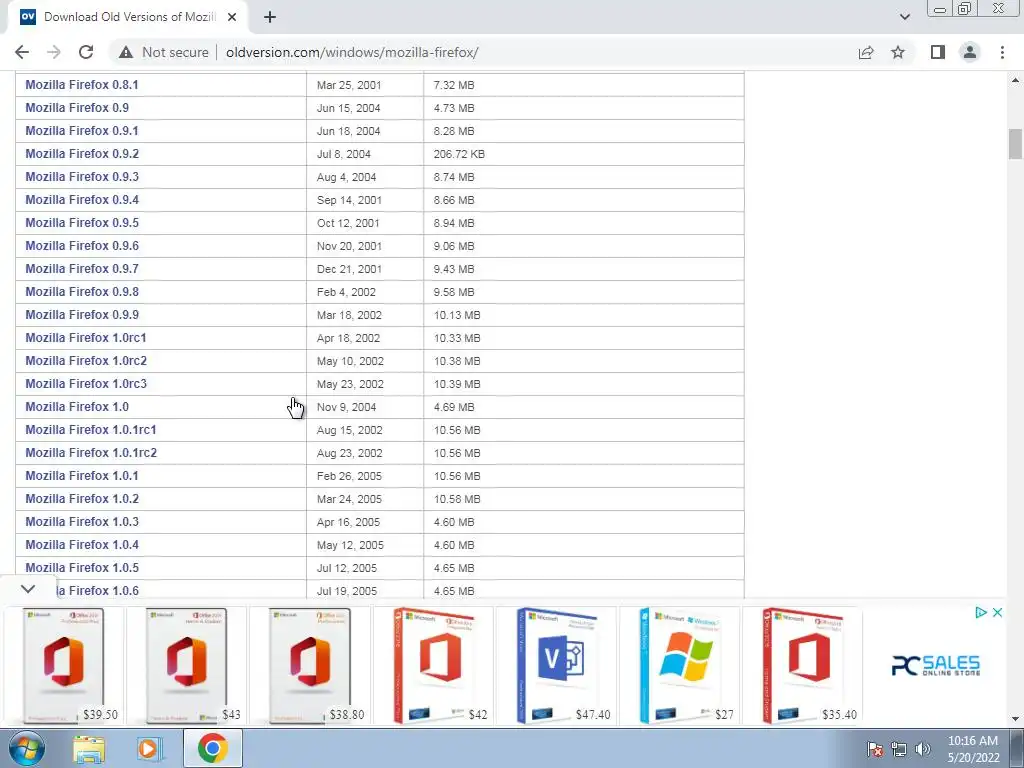Screen dimensions: 1024x768
Task: Open Mozilla Firefox 0.9.5 link
Action: coord(82,223)
